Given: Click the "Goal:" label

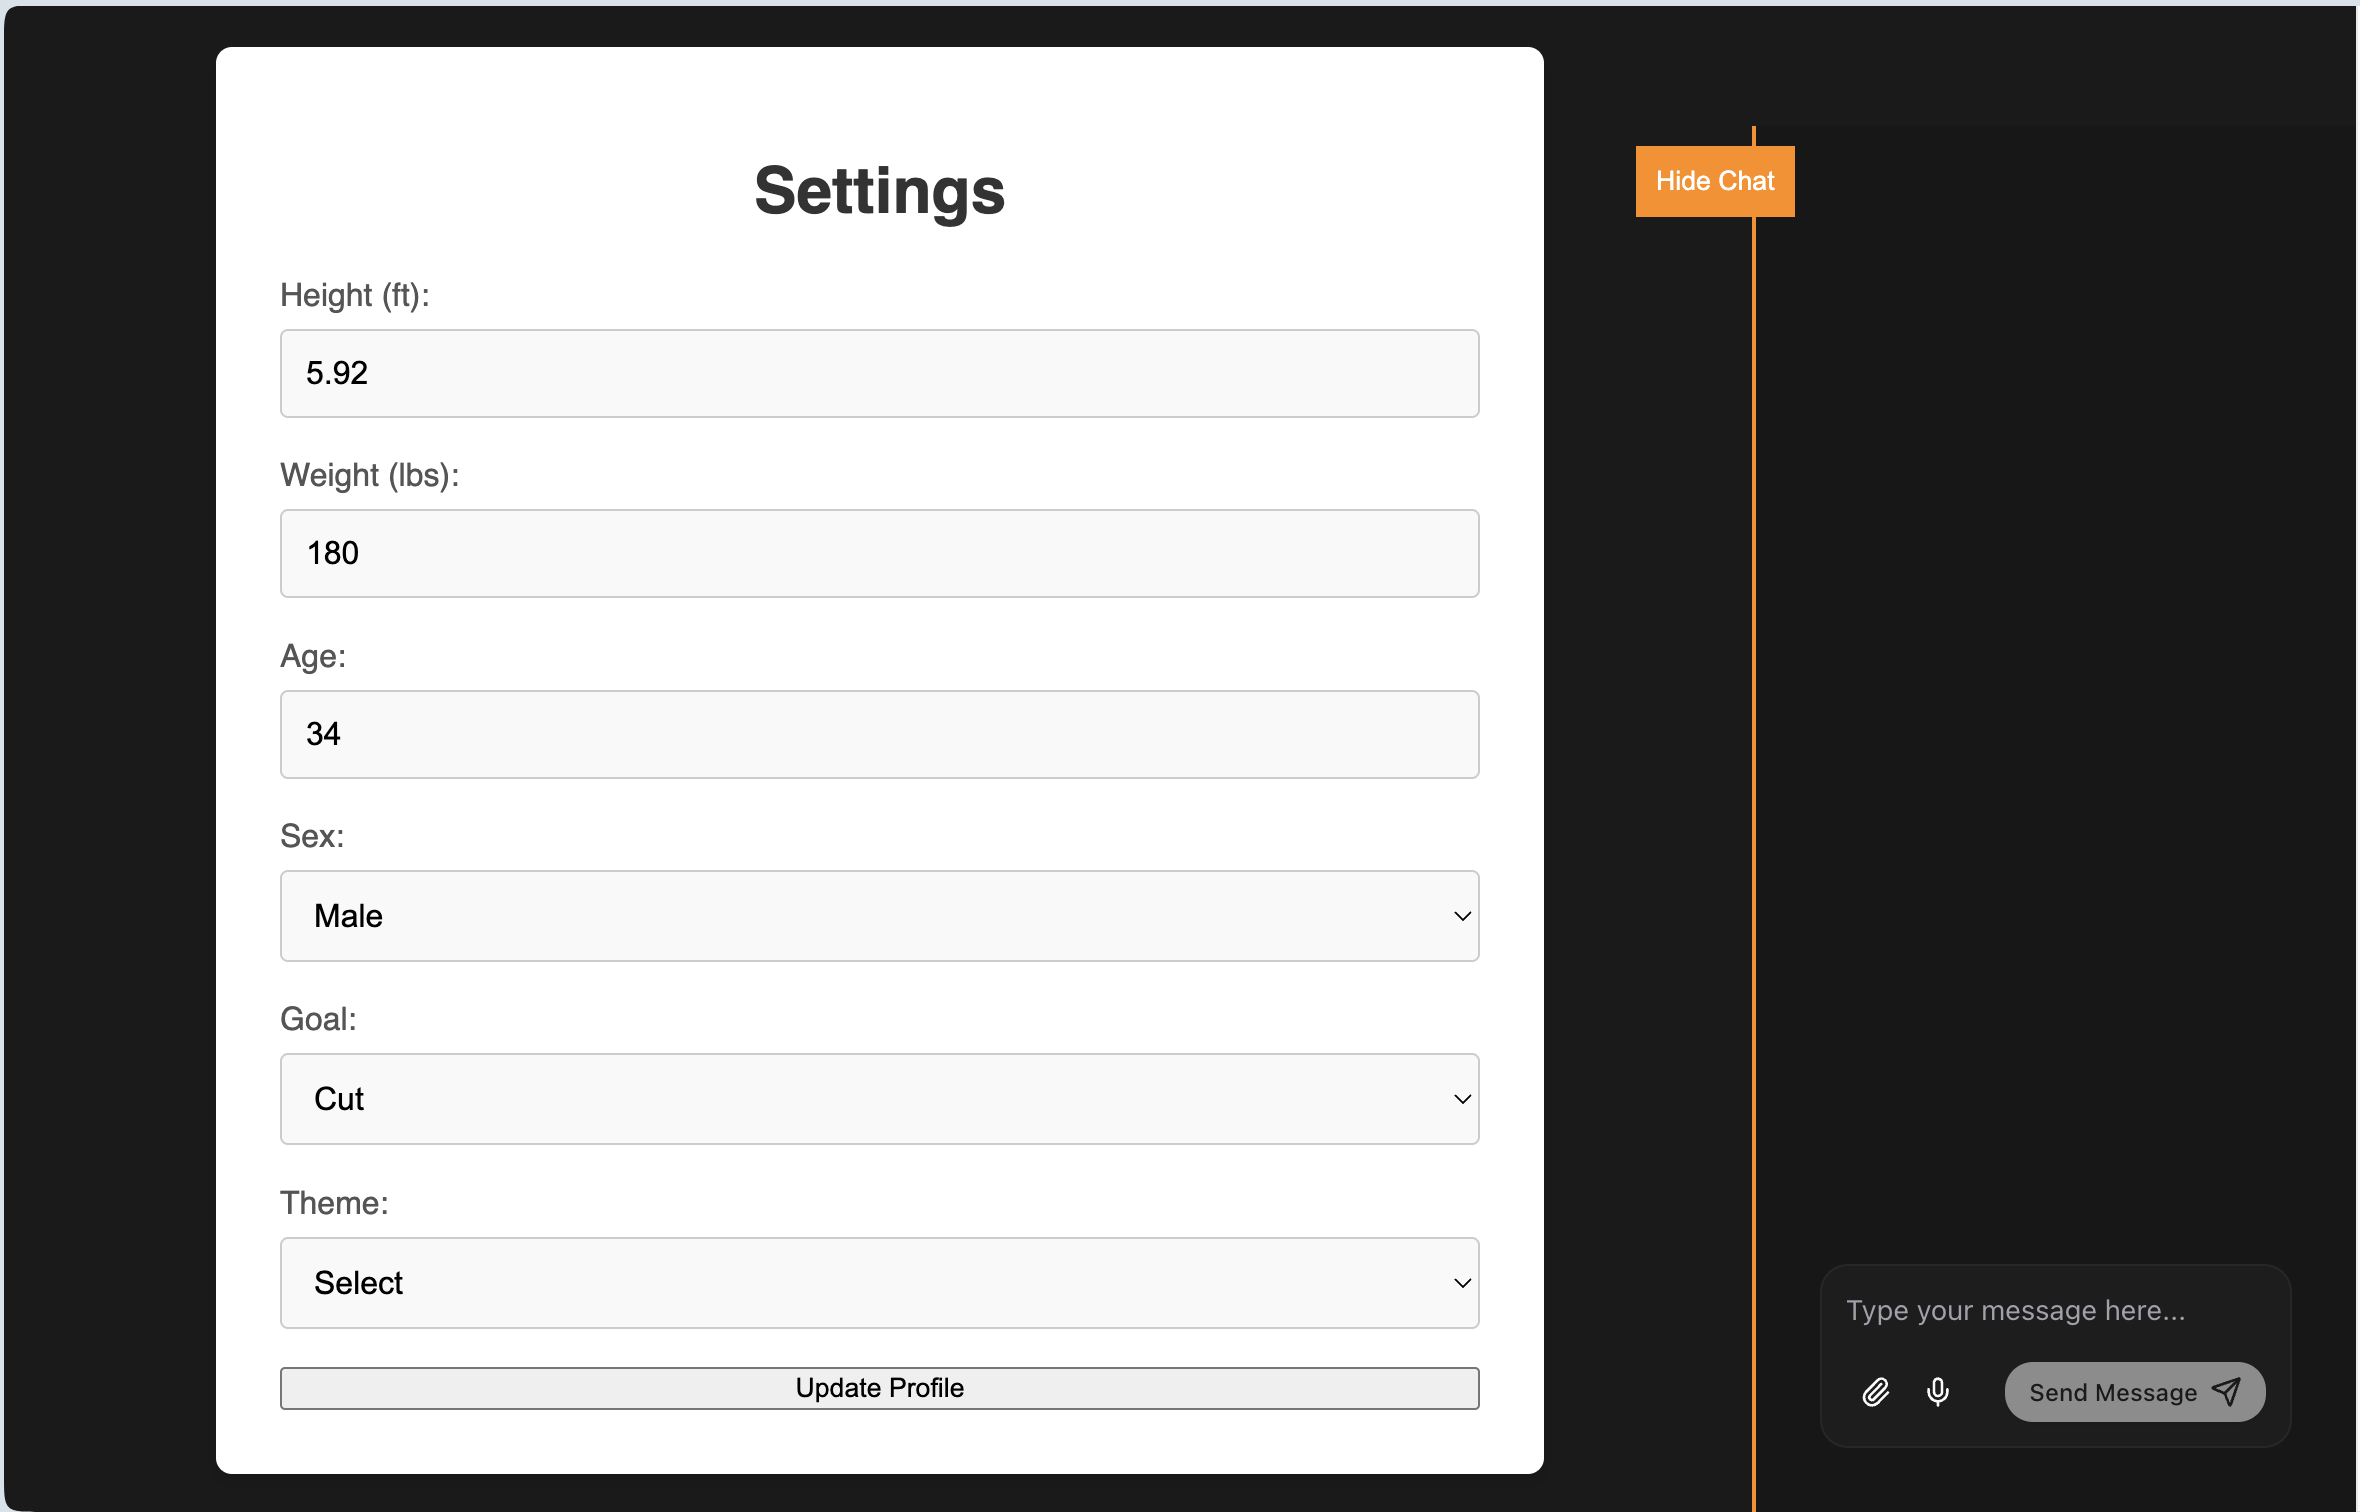Looking at the screenshot, I should tap(318, 1019).
